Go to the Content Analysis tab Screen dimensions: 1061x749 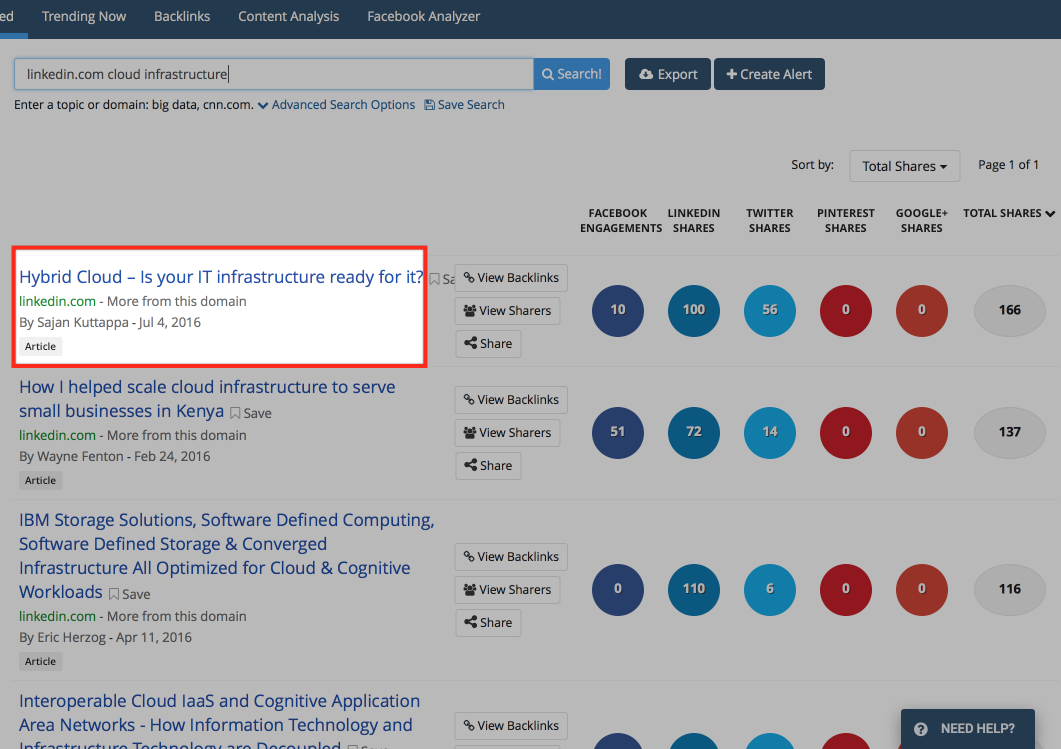click(x=288, y=16)
